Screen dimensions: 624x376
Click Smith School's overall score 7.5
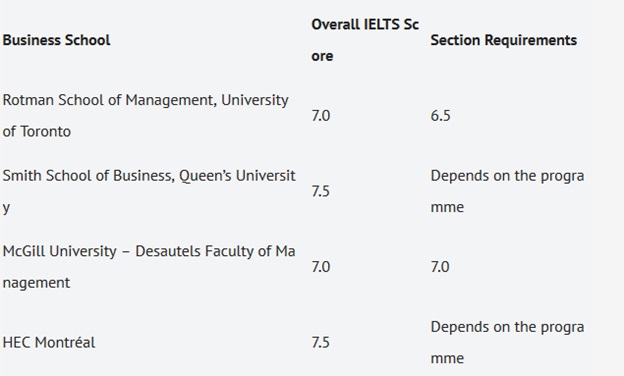click(321, 191)
